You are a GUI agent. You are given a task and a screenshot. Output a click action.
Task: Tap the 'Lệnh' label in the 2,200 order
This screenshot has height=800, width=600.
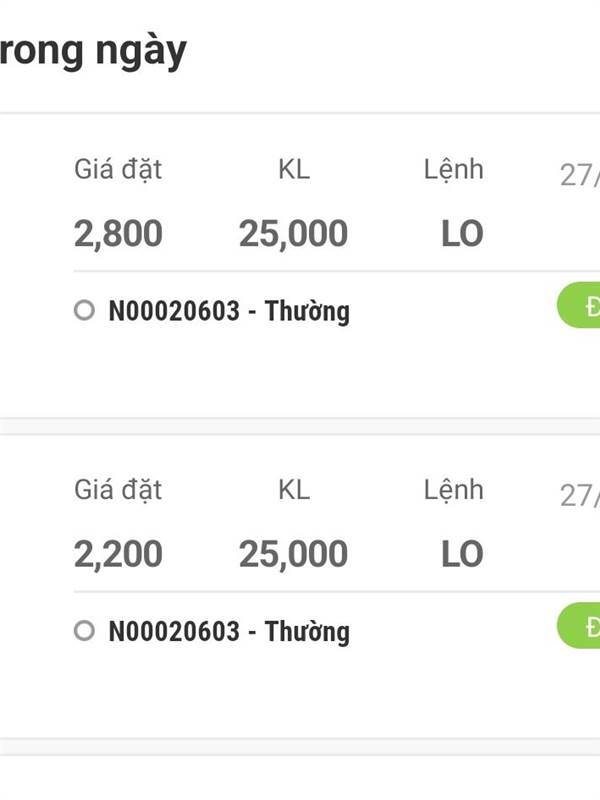pyautogui.click(x=453, y=490)
